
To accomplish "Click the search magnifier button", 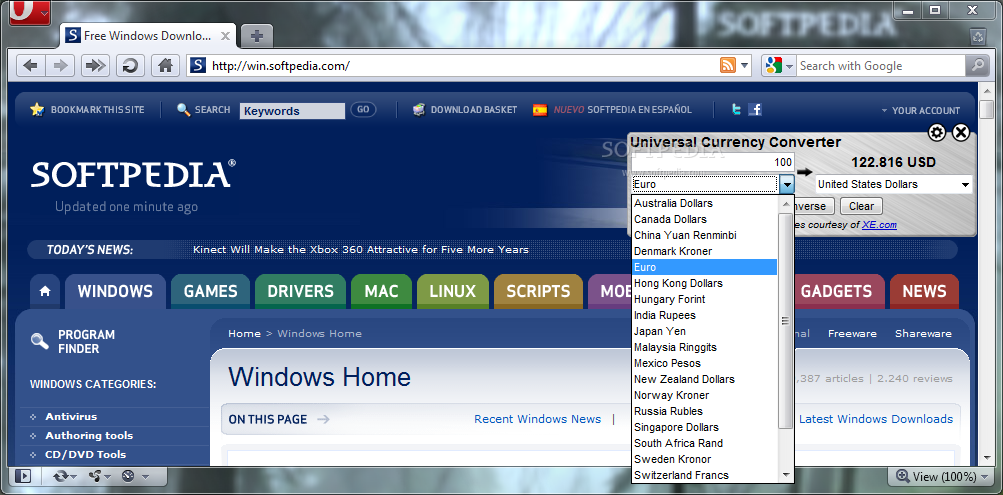I will tap(976, 65).
